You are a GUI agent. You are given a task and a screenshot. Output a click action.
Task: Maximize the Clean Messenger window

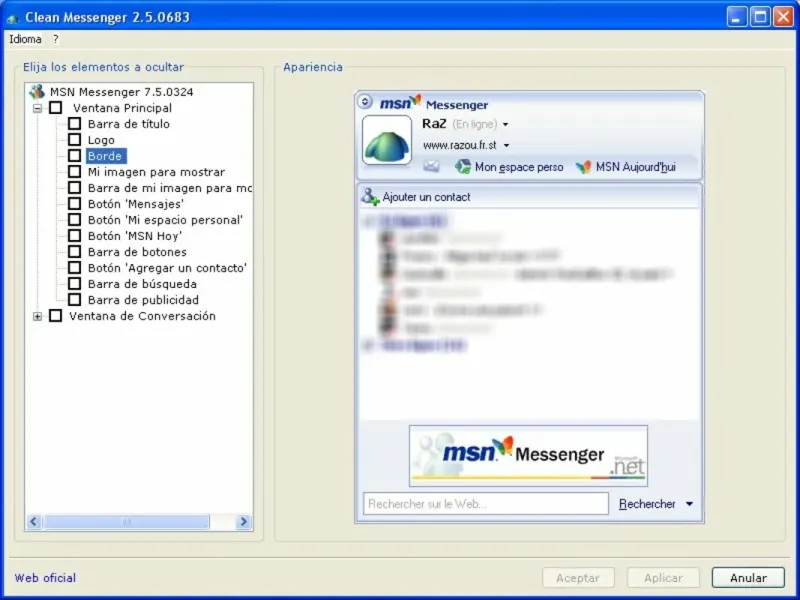click(x=760, y=17)
